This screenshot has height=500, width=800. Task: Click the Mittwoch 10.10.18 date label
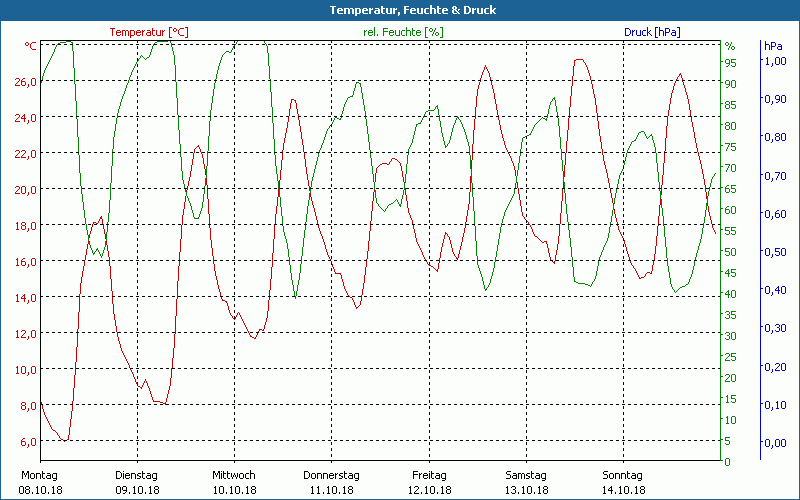(234, 482)
